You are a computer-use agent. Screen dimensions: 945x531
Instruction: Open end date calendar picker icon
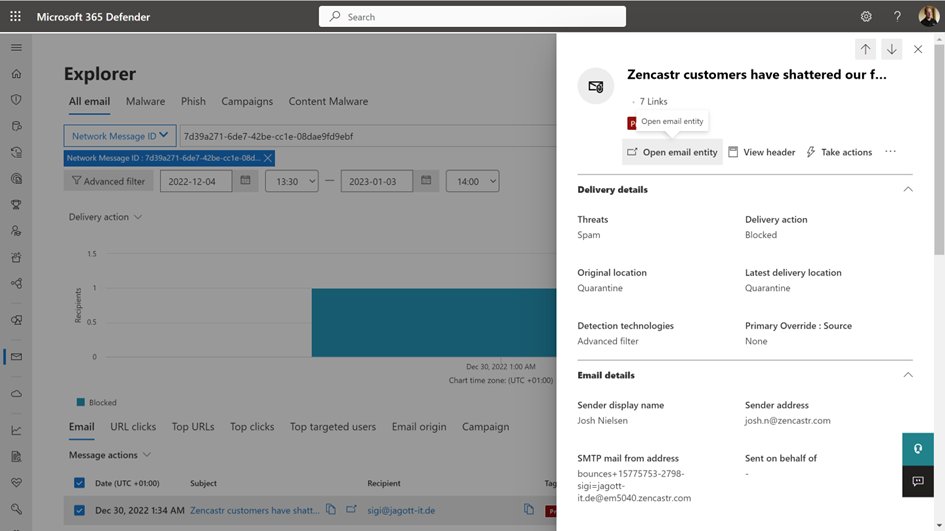tap(426, 180)
